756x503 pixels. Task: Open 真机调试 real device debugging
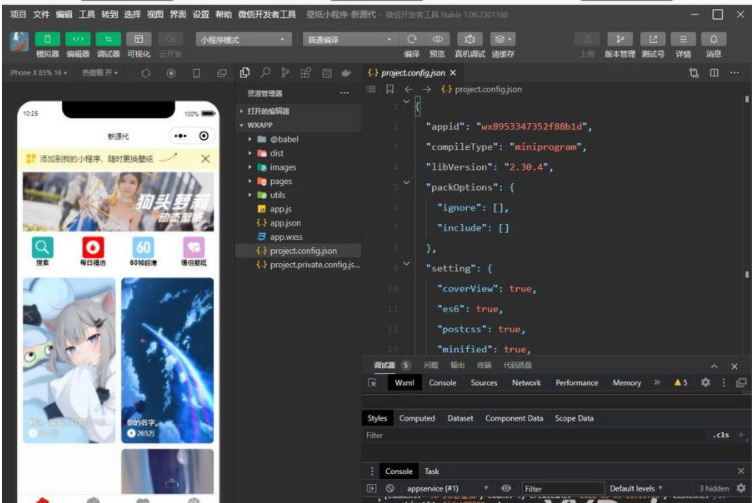click(x=470, y=39)
